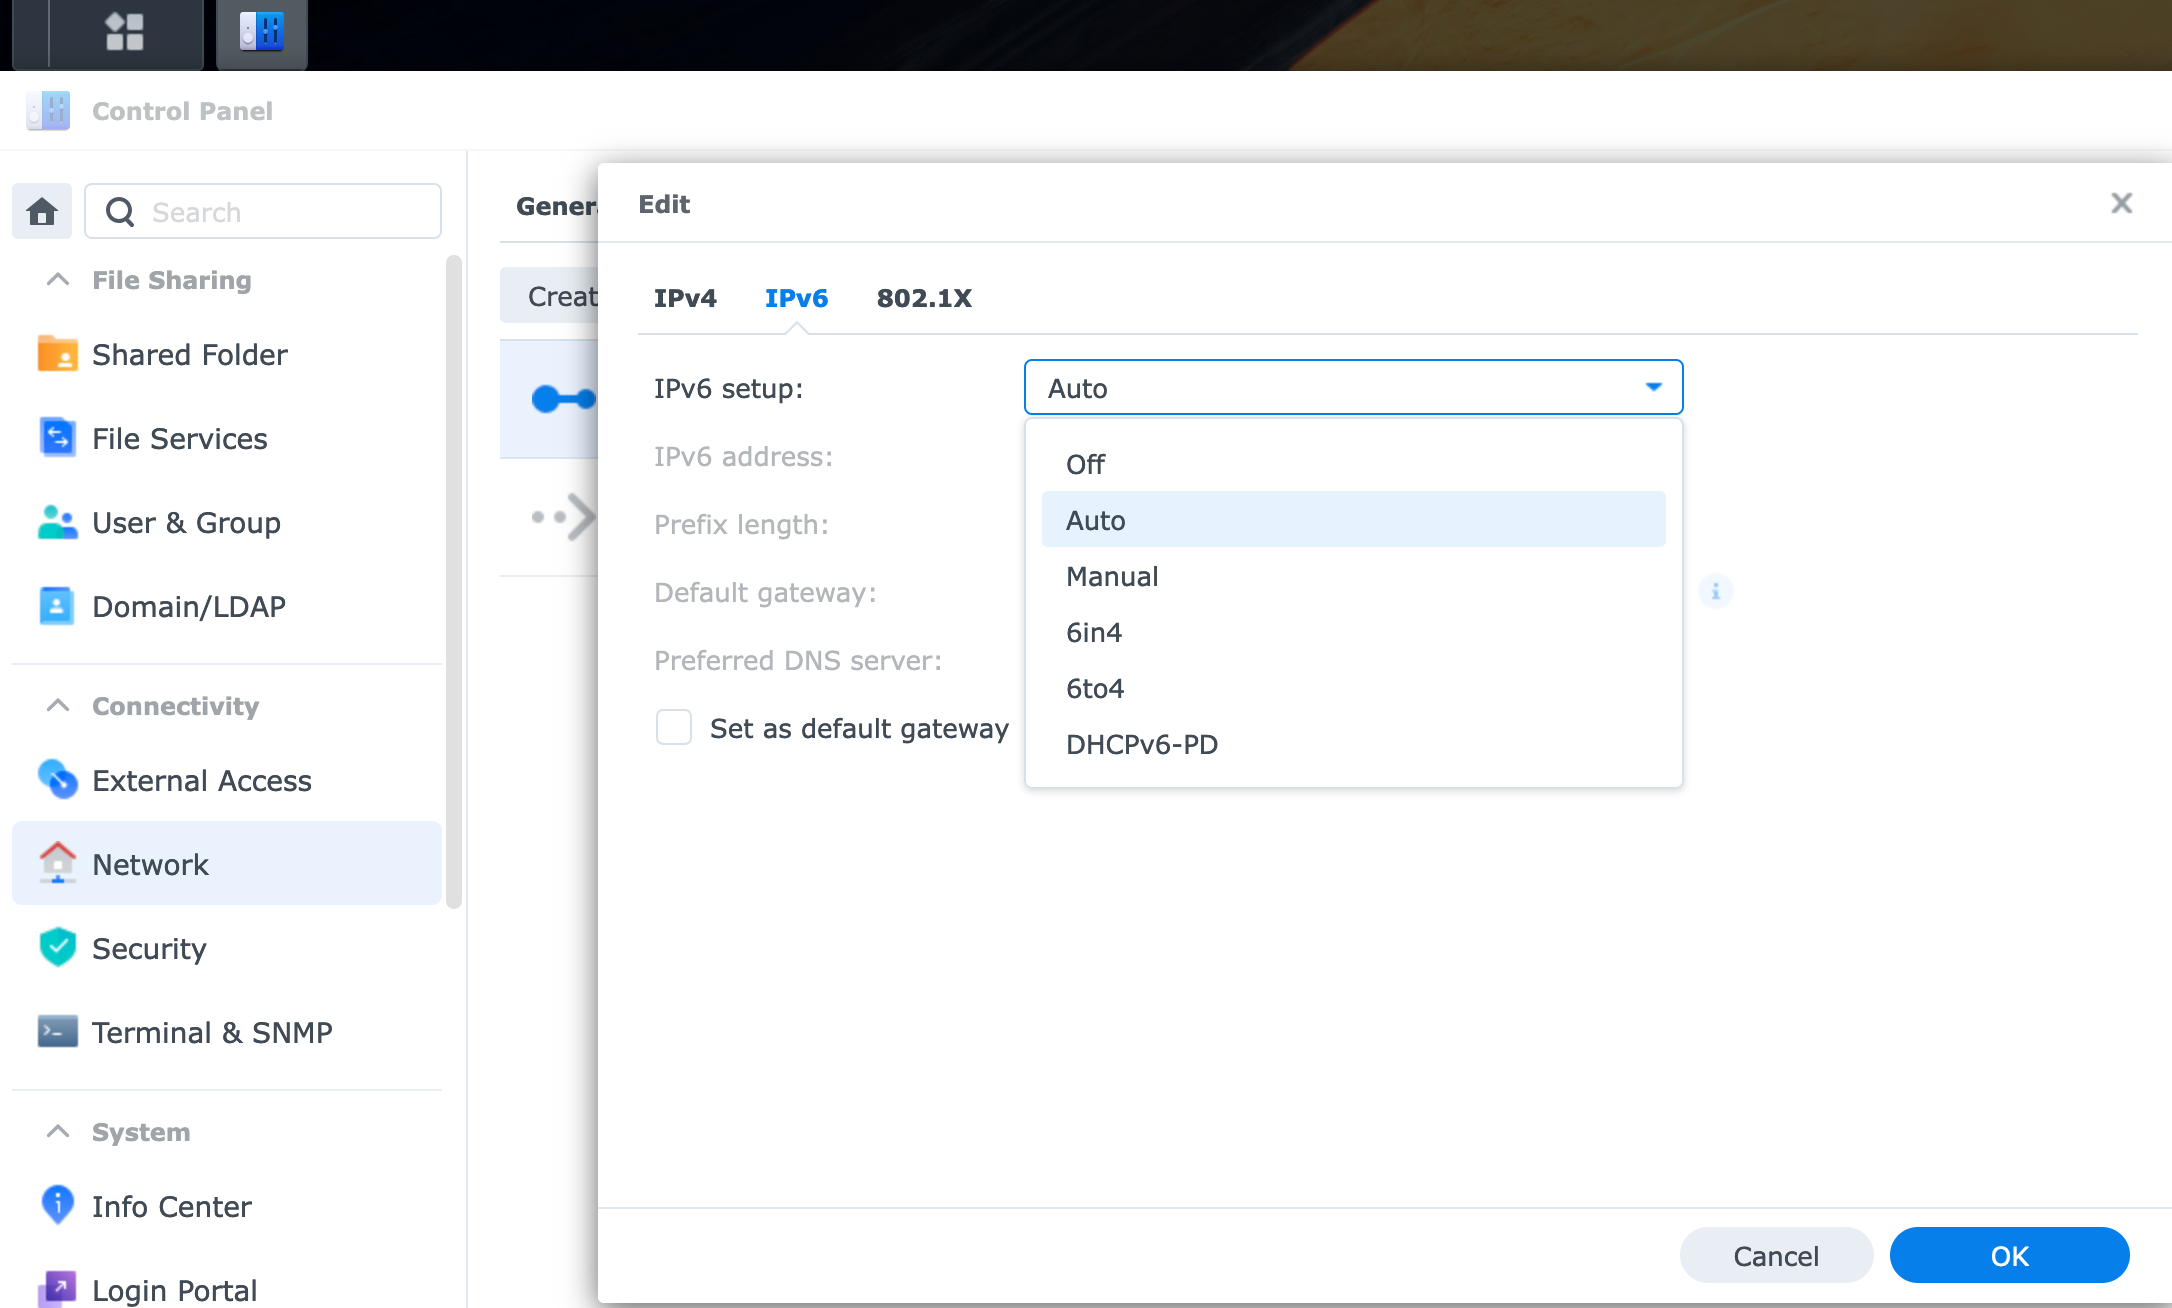The image size is (2172, 1308).
Task: Select 6to4 option from dropdown list
Action: pos(1094,687)
